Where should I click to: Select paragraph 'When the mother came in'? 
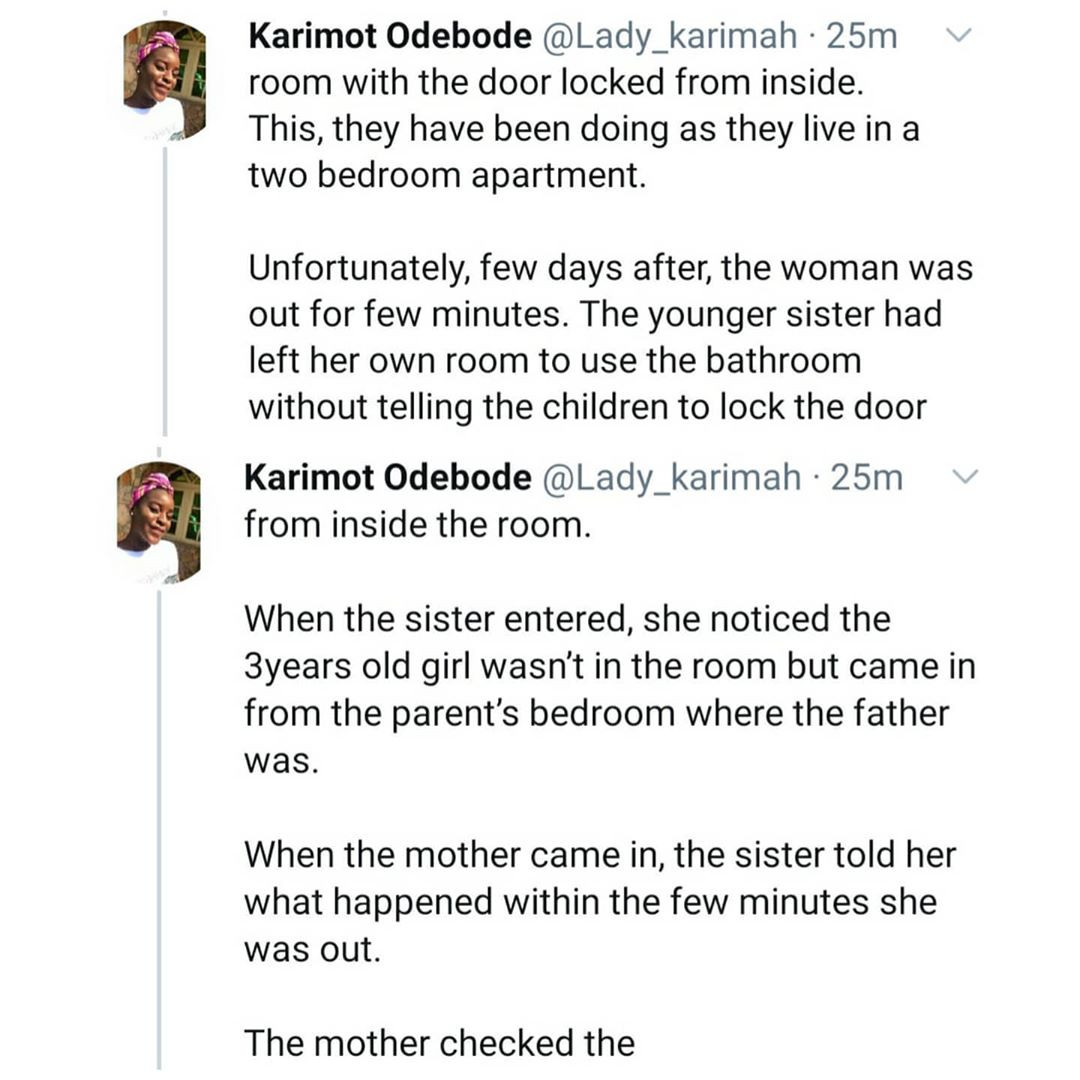[x=601, y=902]
